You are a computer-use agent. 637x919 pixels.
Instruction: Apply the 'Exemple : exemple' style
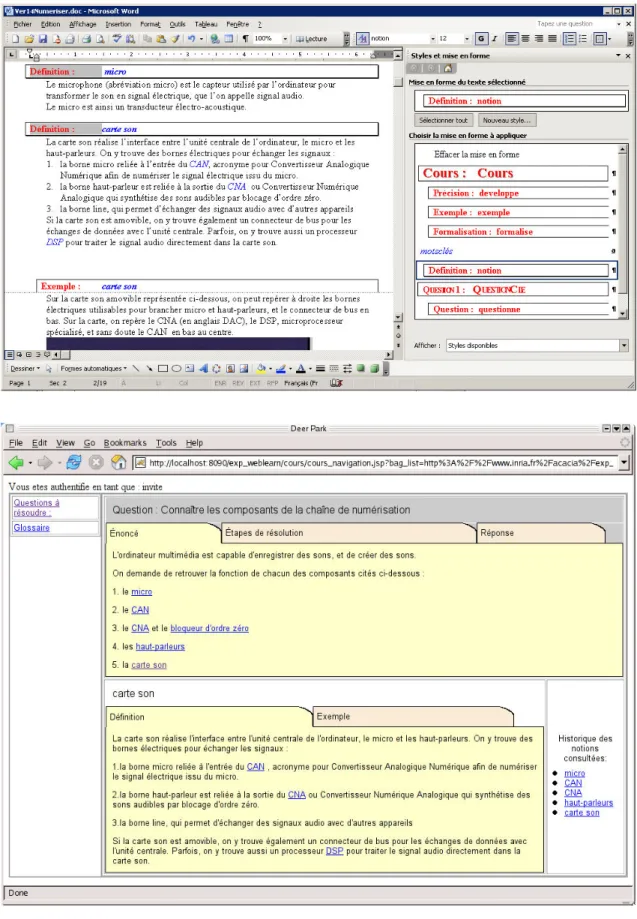pyautogui.click(x=518, y=212)
